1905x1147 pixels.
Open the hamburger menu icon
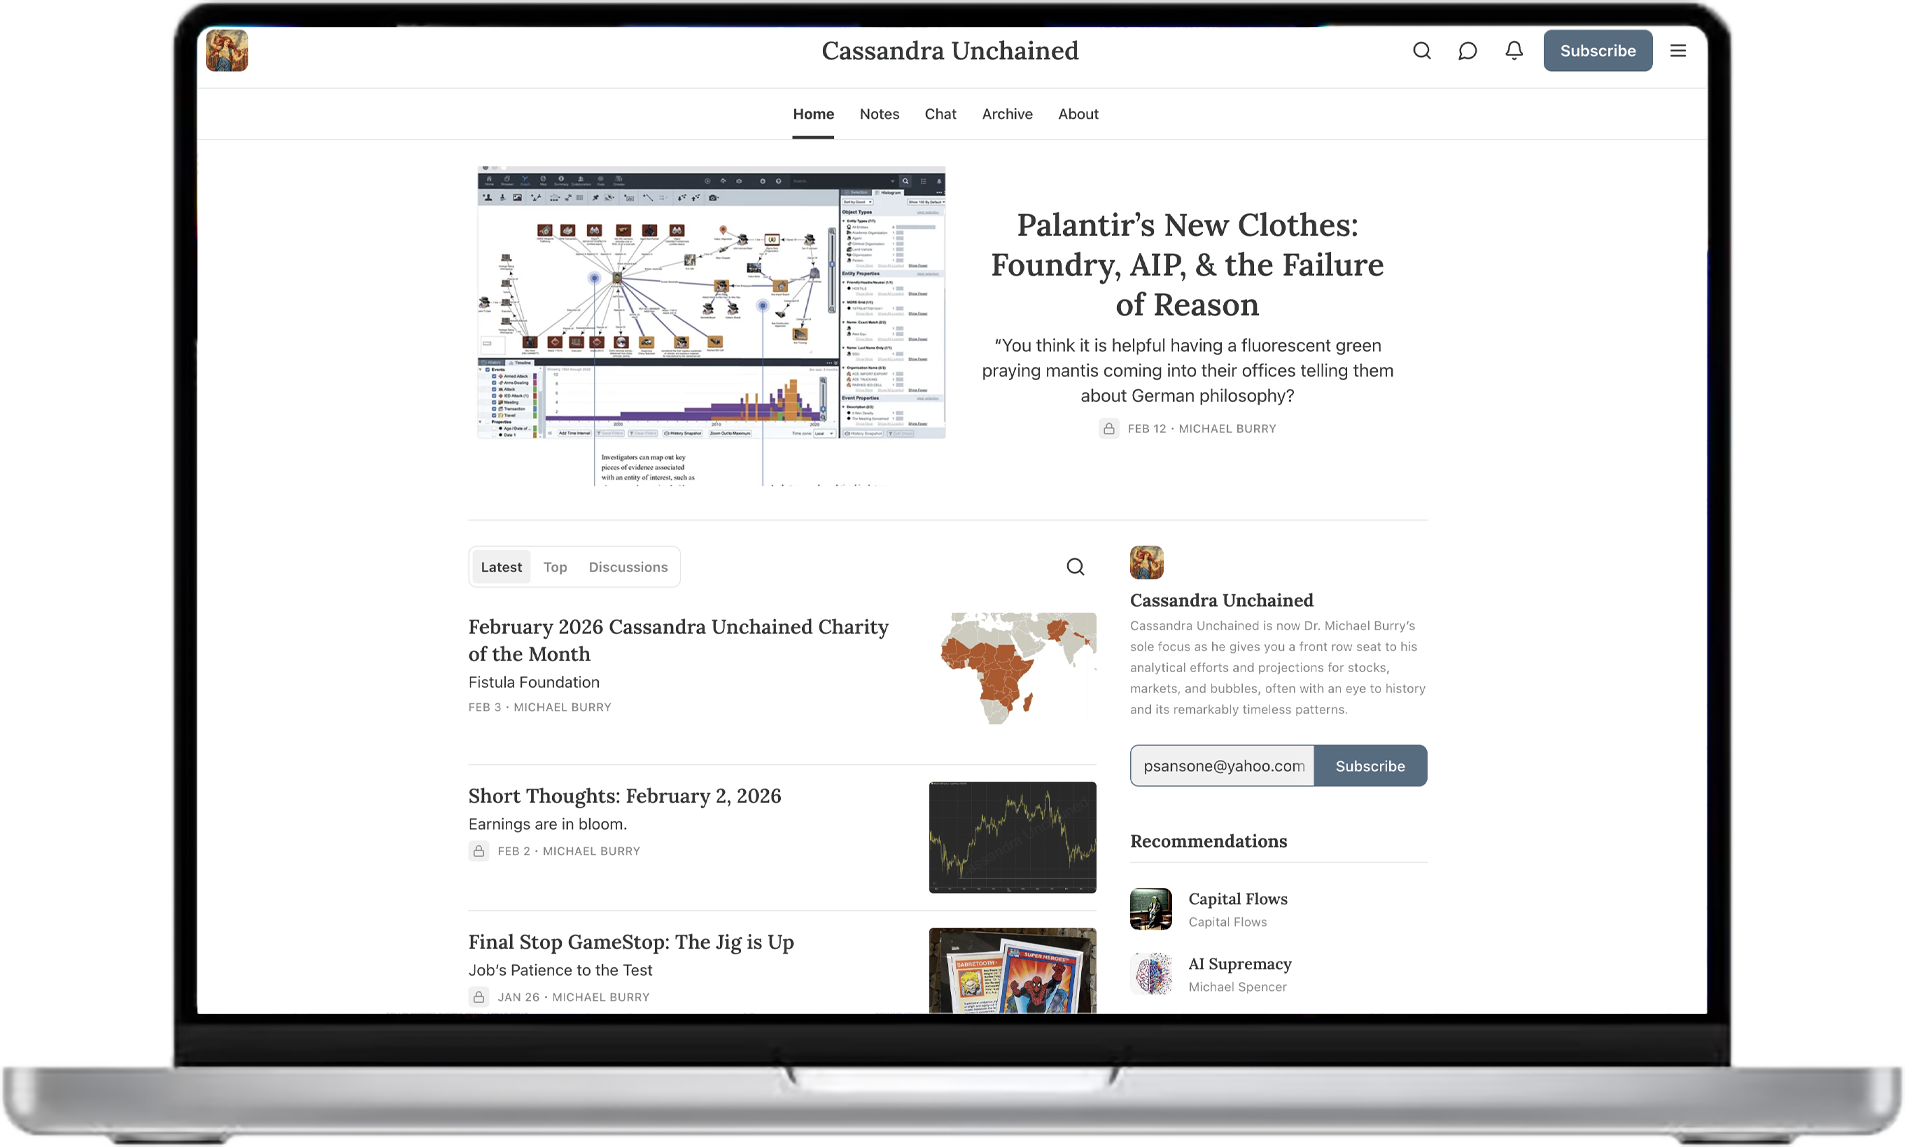(1678, 51)
